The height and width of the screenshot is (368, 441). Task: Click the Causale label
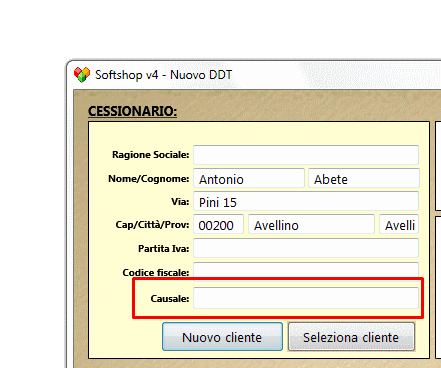coord(170,298)
